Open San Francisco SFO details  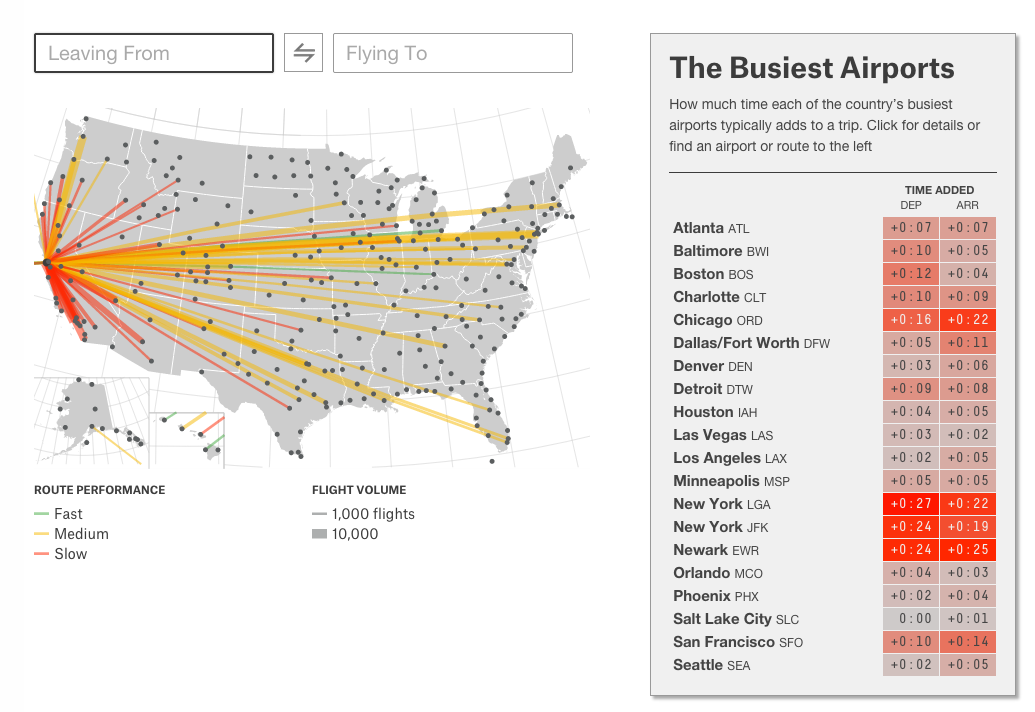click(834, 642)
